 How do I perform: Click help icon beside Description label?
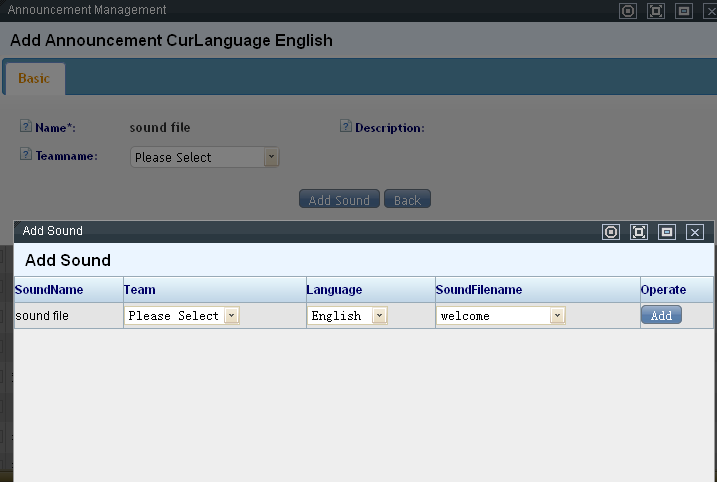tap(346, 127)
